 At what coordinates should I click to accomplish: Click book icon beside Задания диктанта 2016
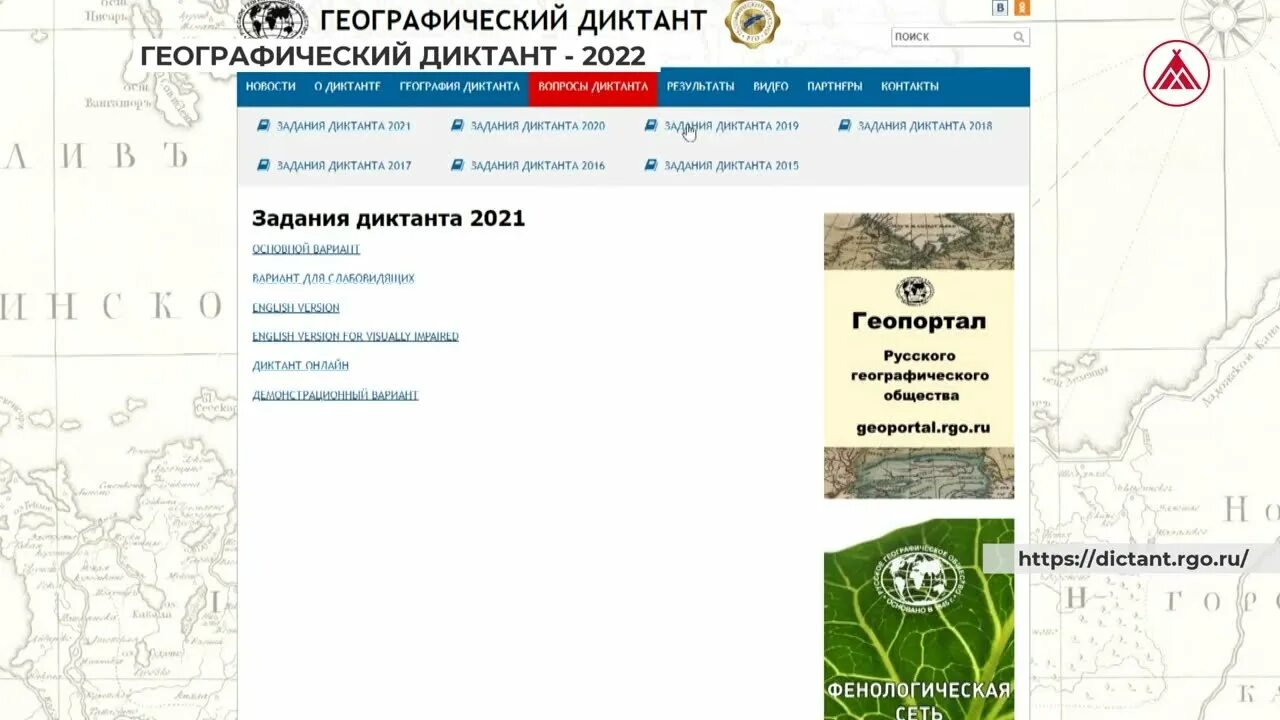pos(458,165)
